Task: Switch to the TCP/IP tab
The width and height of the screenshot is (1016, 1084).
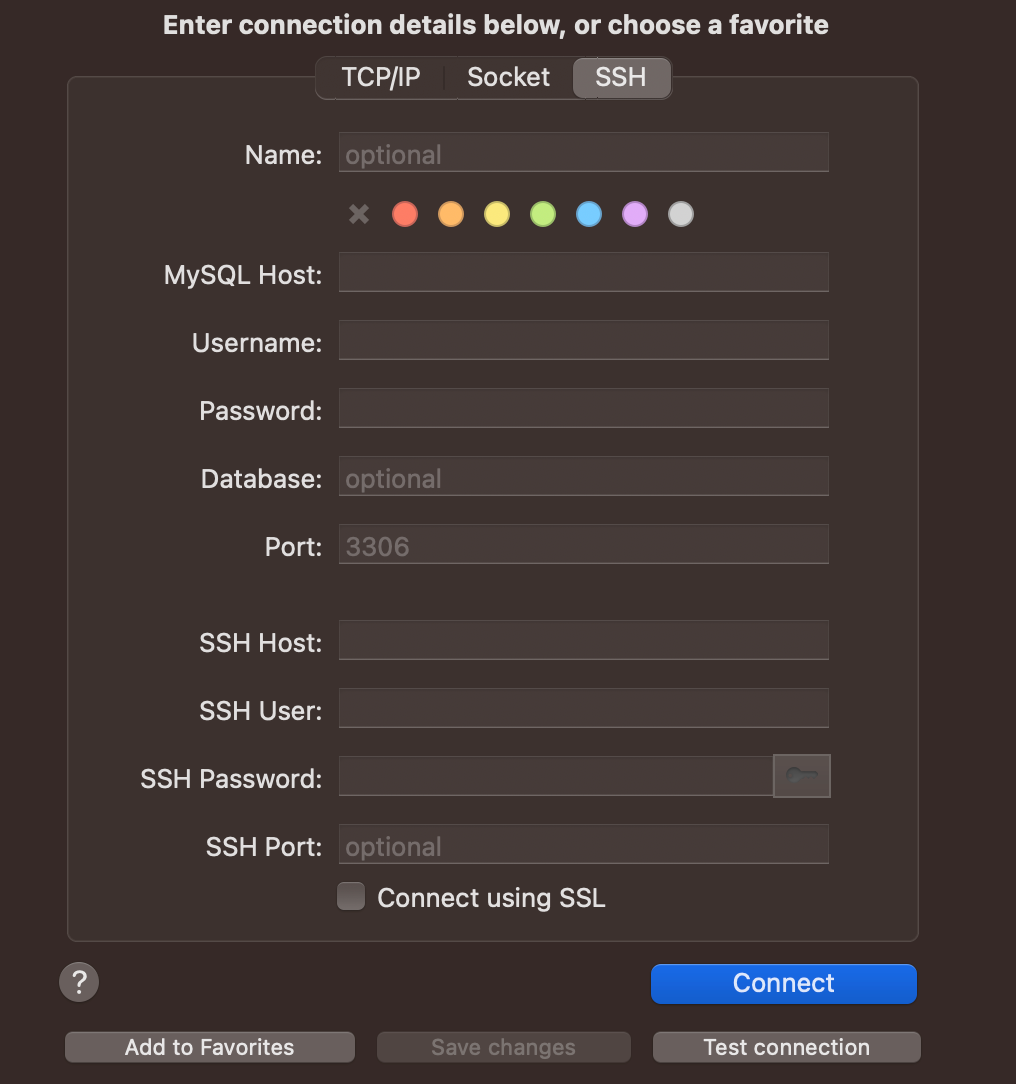Action: pyautogui.click(x=381, y=78)
